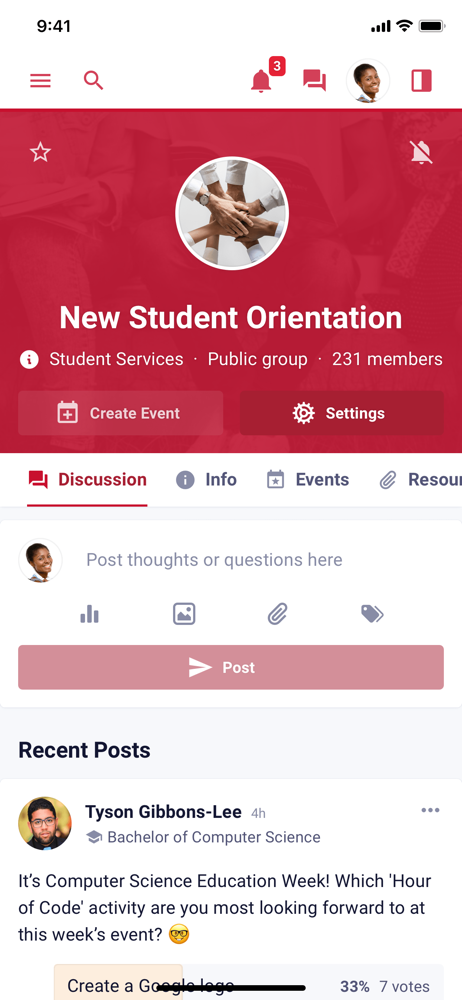Open the hamburger navigation menu

pos(40,81)
